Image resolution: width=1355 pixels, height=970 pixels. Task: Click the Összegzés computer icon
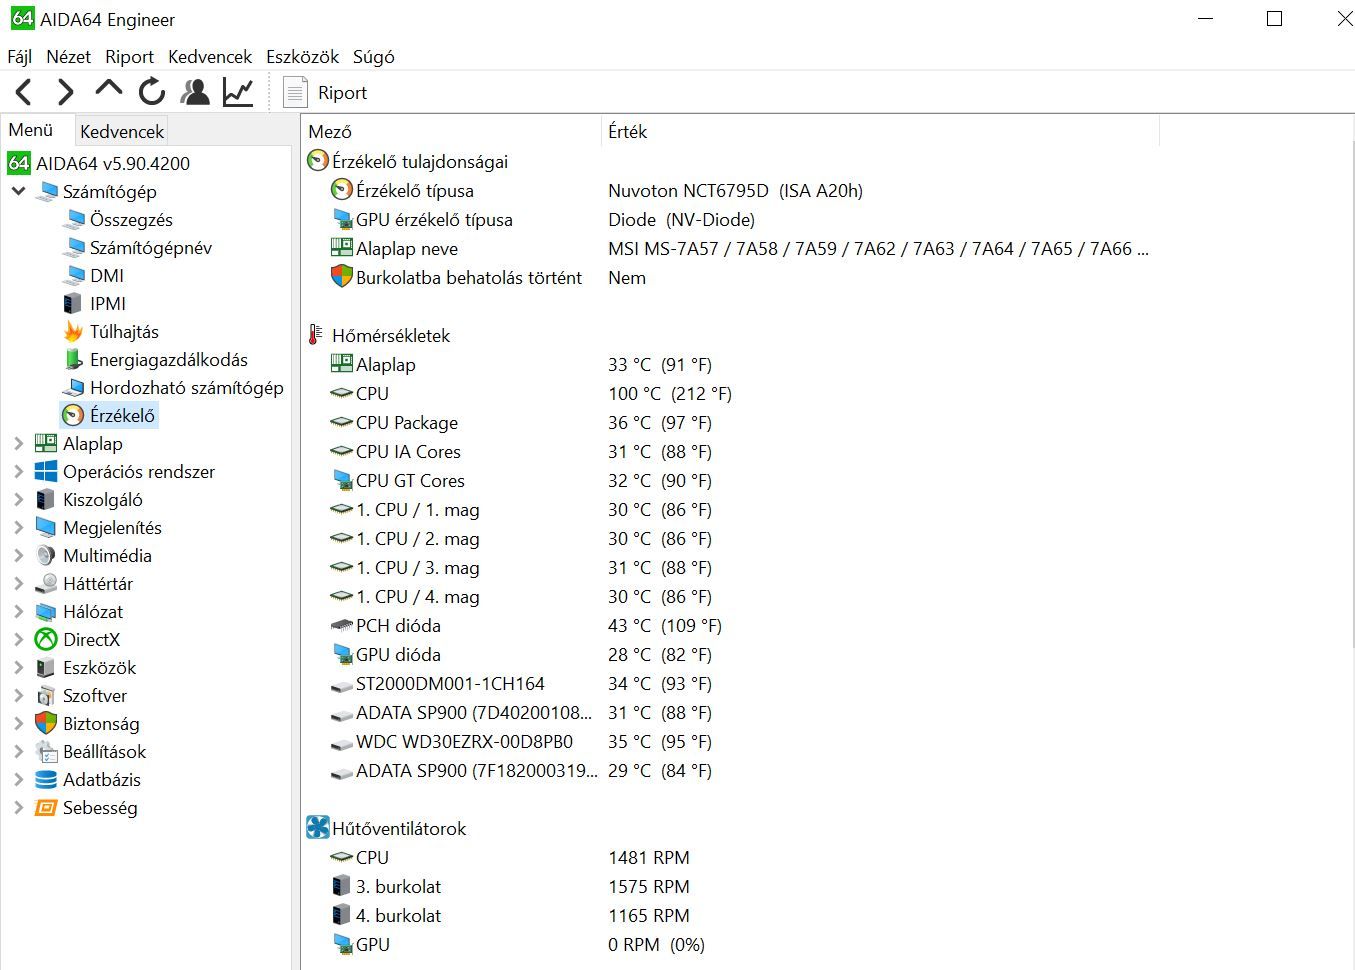tap(74, 219)
